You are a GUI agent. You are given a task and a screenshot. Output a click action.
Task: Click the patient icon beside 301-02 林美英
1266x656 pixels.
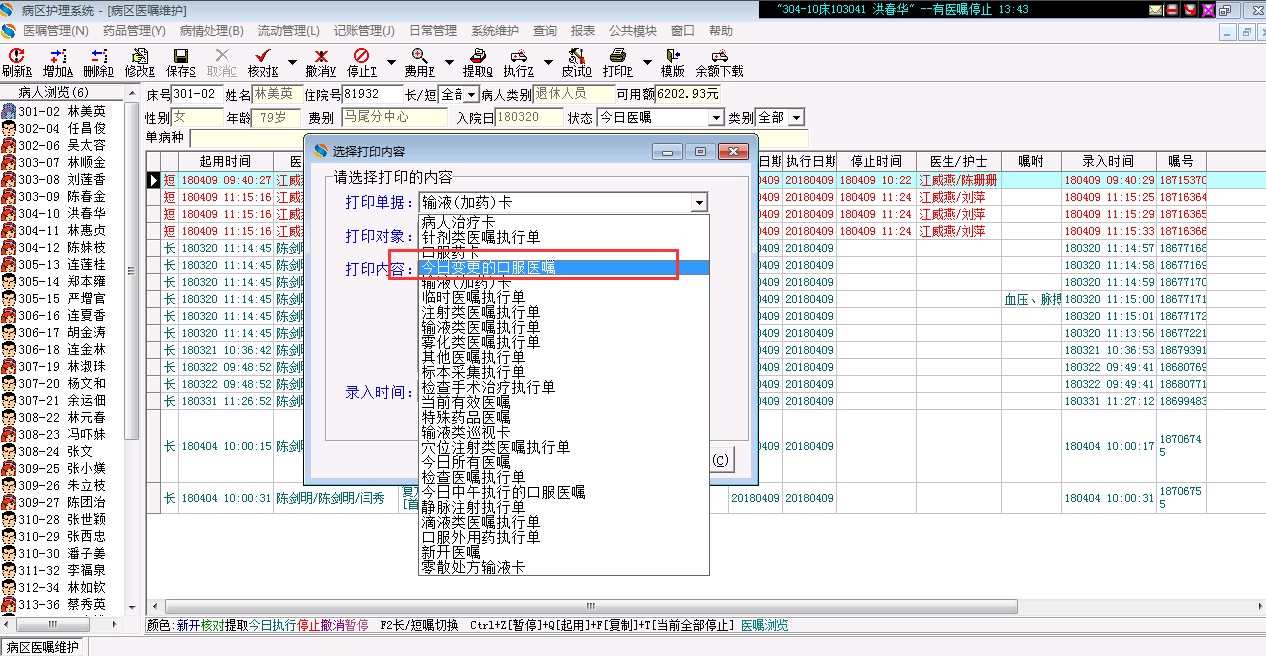[x=8, y=111]
